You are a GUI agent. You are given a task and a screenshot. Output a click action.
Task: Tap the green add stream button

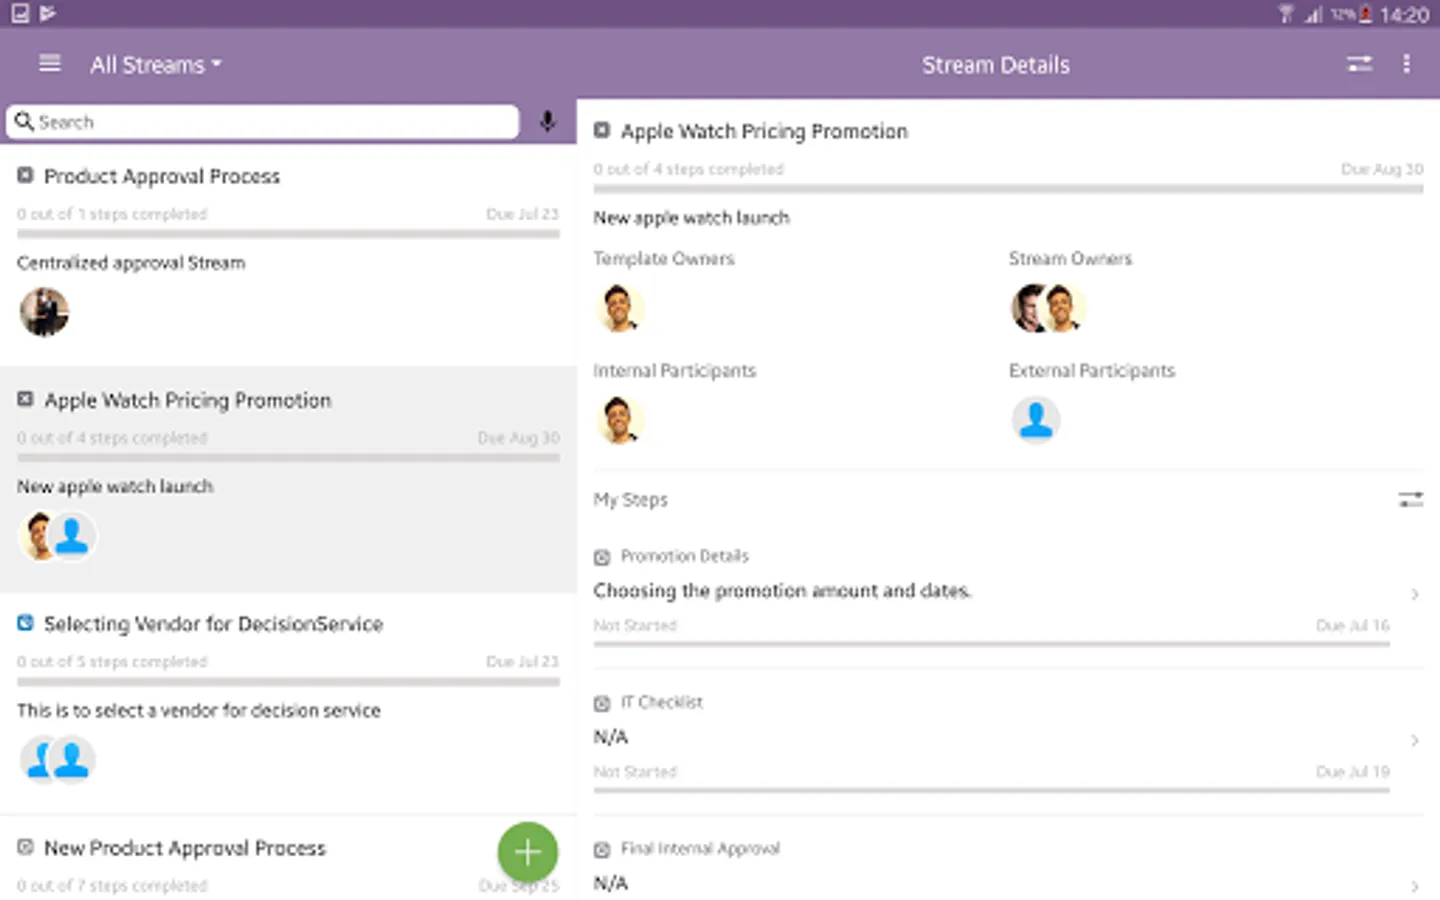(528, 852)
